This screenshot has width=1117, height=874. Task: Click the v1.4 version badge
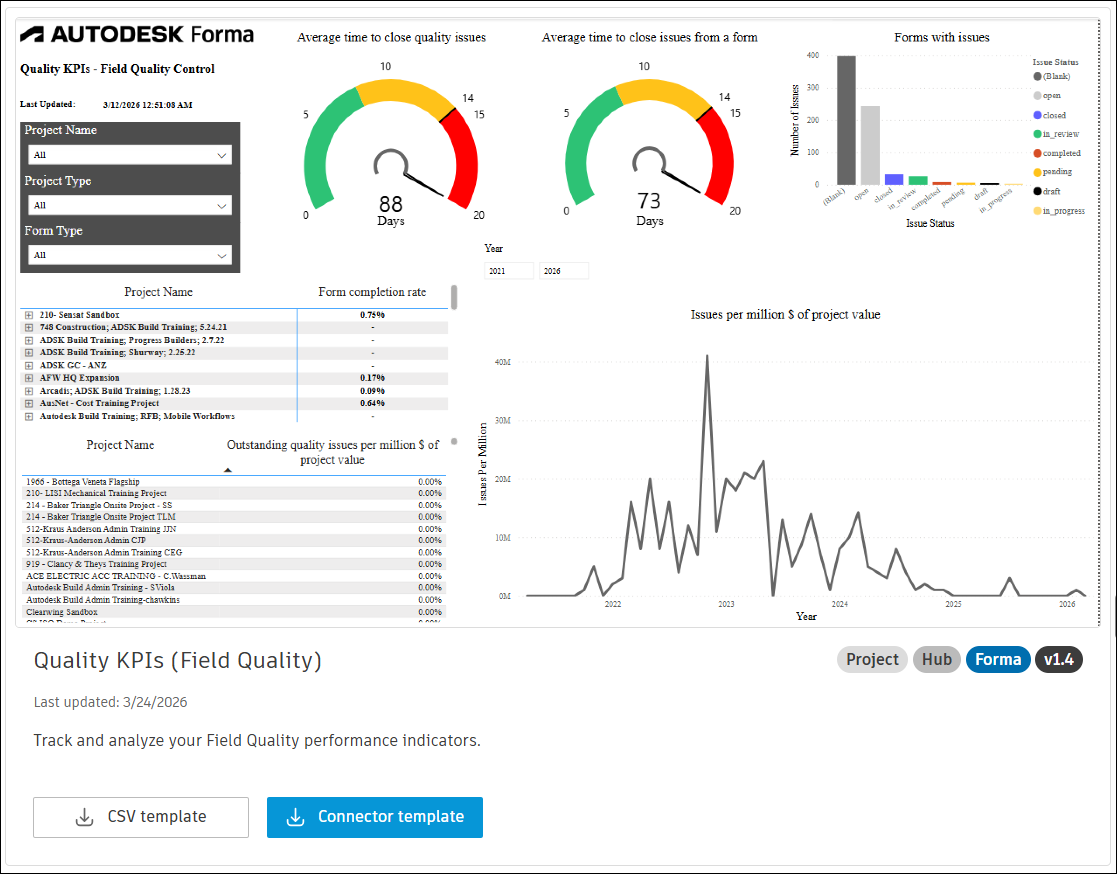(1059, 660)
